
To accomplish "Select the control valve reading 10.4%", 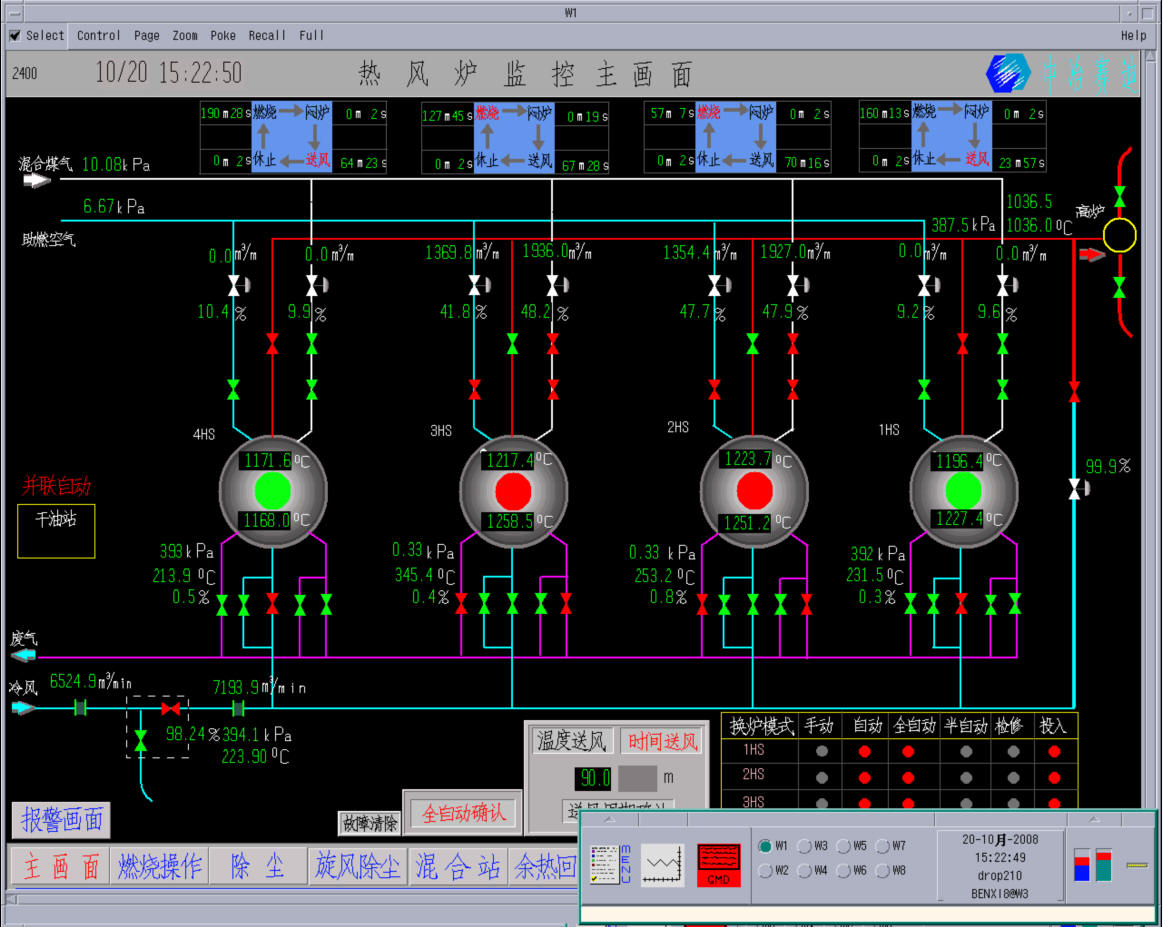I will (x=237, y=284).
